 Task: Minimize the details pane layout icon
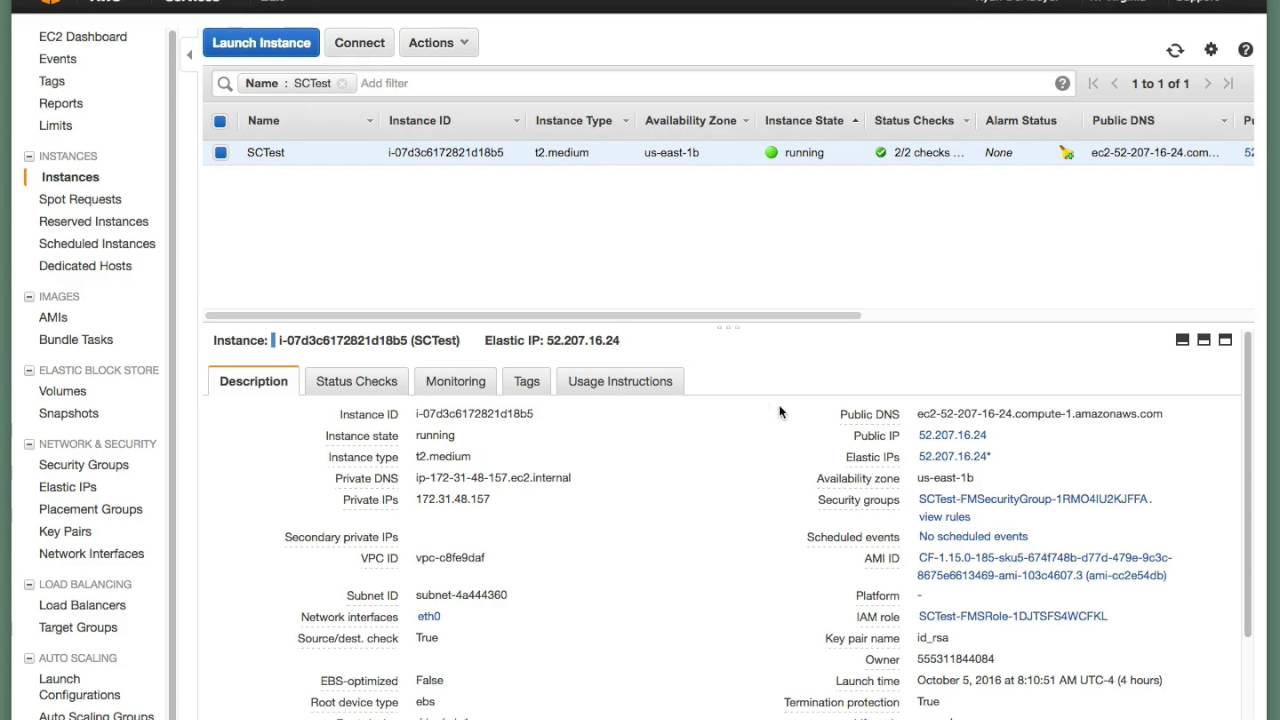(x=1182, y=340)
